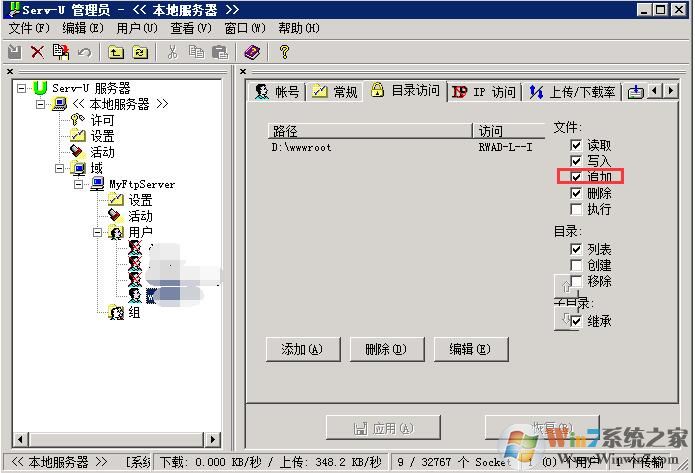Select 活动 under 本地服务器
Image resolution: width=695 pixels, height=473 pixels.
coord(102,152)
